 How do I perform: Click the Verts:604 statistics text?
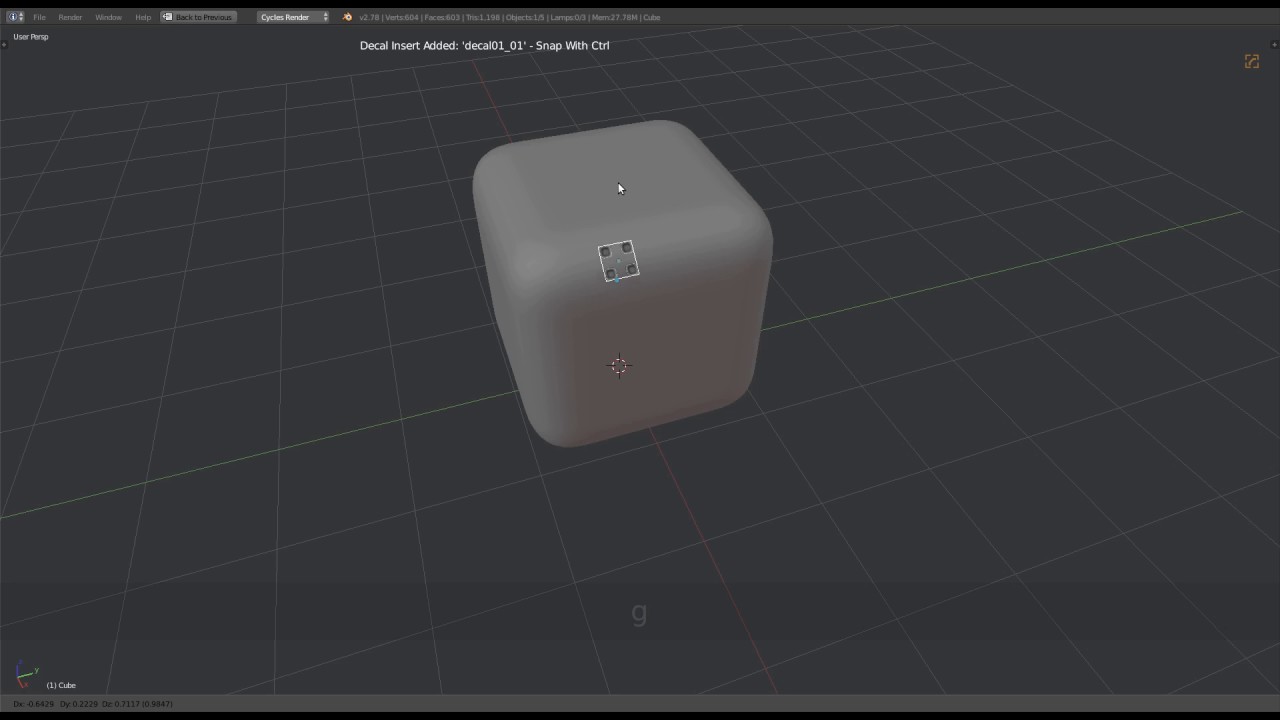(401, 17)
